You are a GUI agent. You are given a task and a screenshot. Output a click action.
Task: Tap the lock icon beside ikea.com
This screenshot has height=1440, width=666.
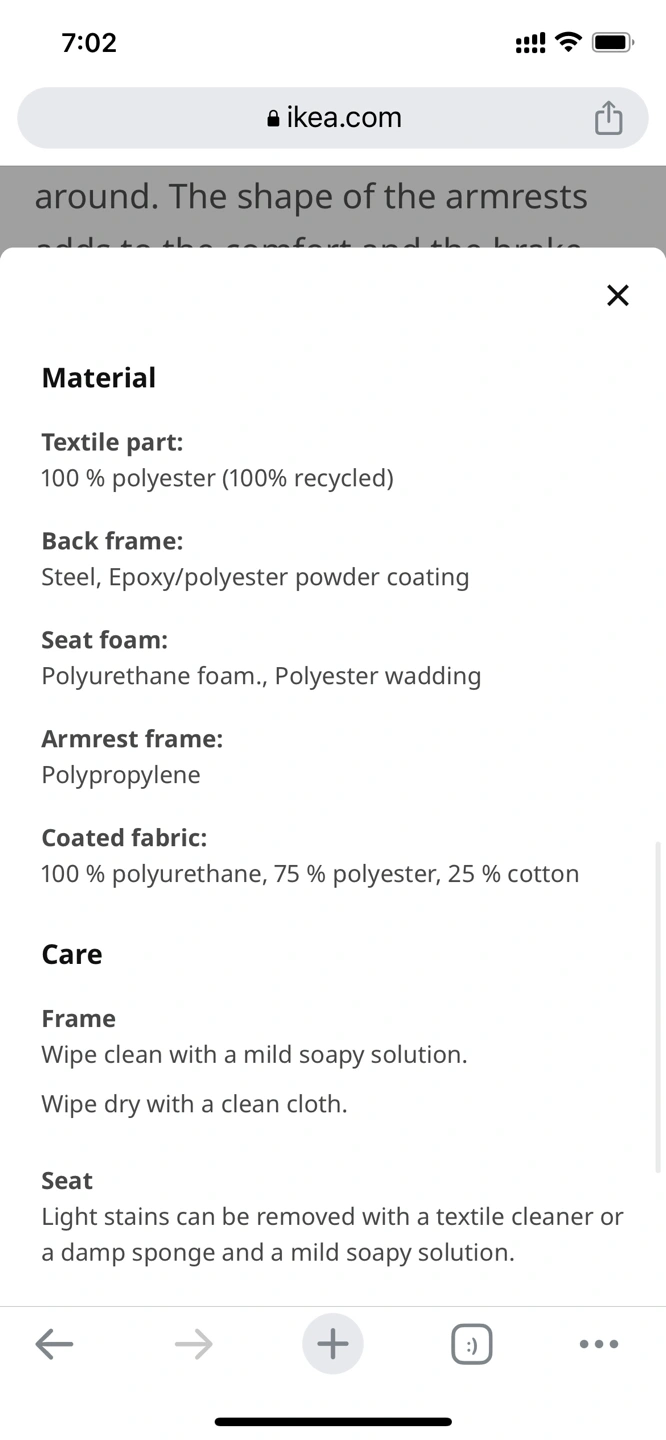(273, 119)
